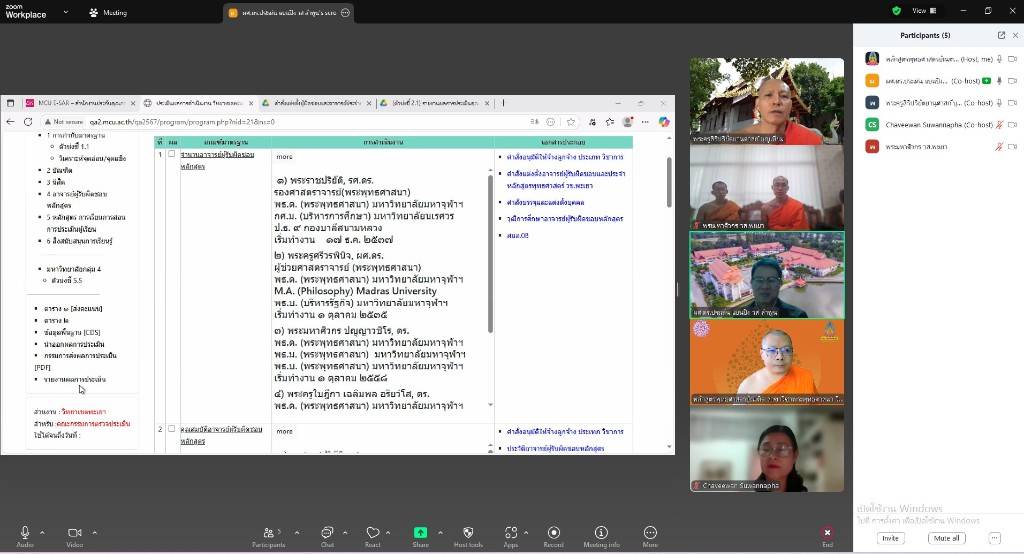Screen dimensions: 1024x554
Task: Tick the checkbox in table row 2
Action: pos(172,429)
